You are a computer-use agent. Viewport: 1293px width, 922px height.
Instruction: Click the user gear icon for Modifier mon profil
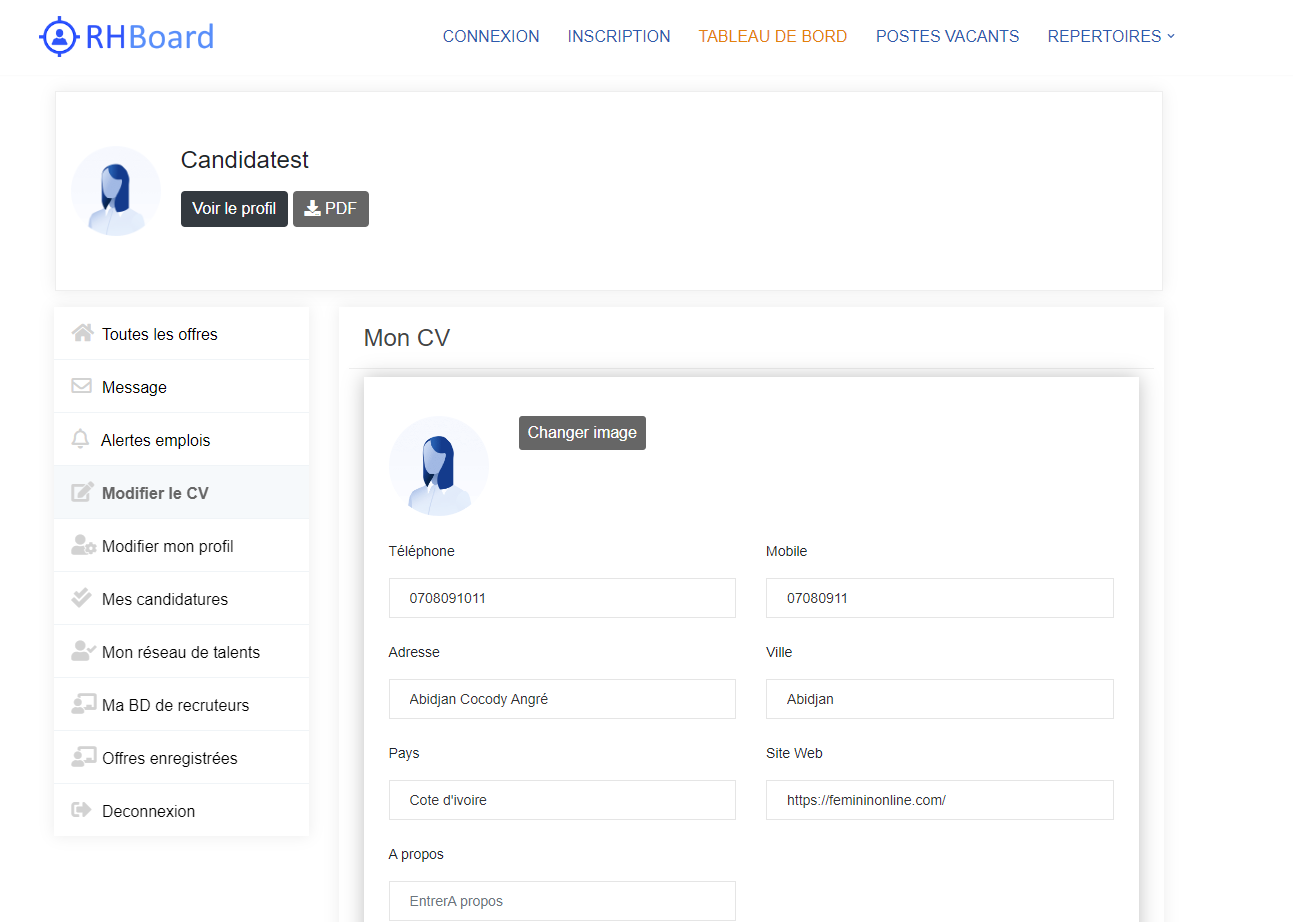point(83,545)
